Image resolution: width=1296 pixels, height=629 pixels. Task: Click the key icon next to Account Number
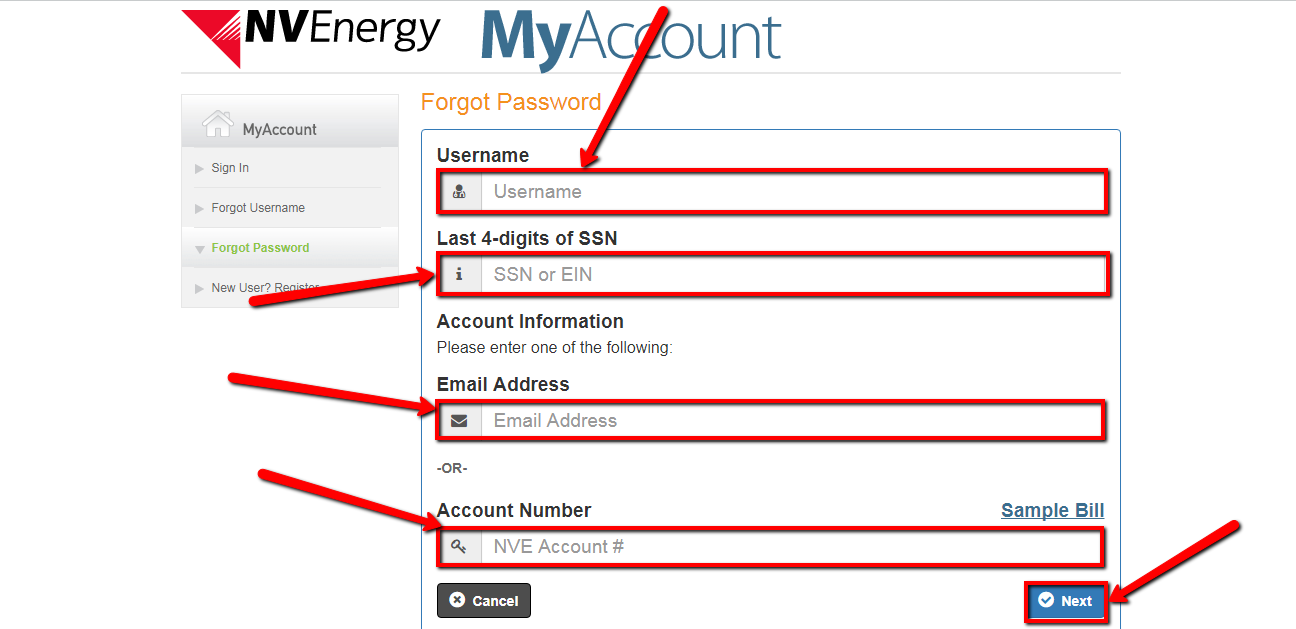[x=460, y=547]
